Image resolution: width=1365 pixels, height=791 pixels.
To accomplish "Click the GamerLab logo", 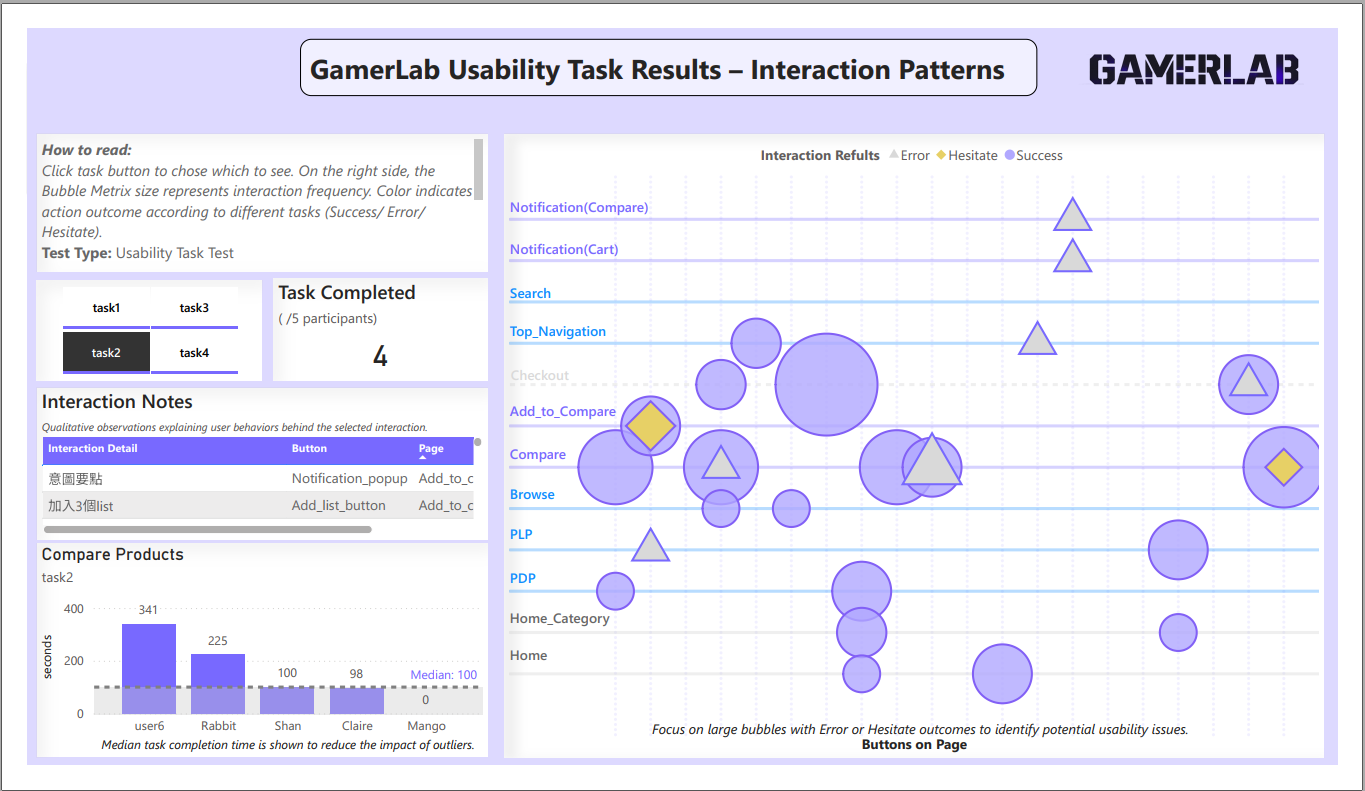I will pyautogui.click(x=1193, y=70).
